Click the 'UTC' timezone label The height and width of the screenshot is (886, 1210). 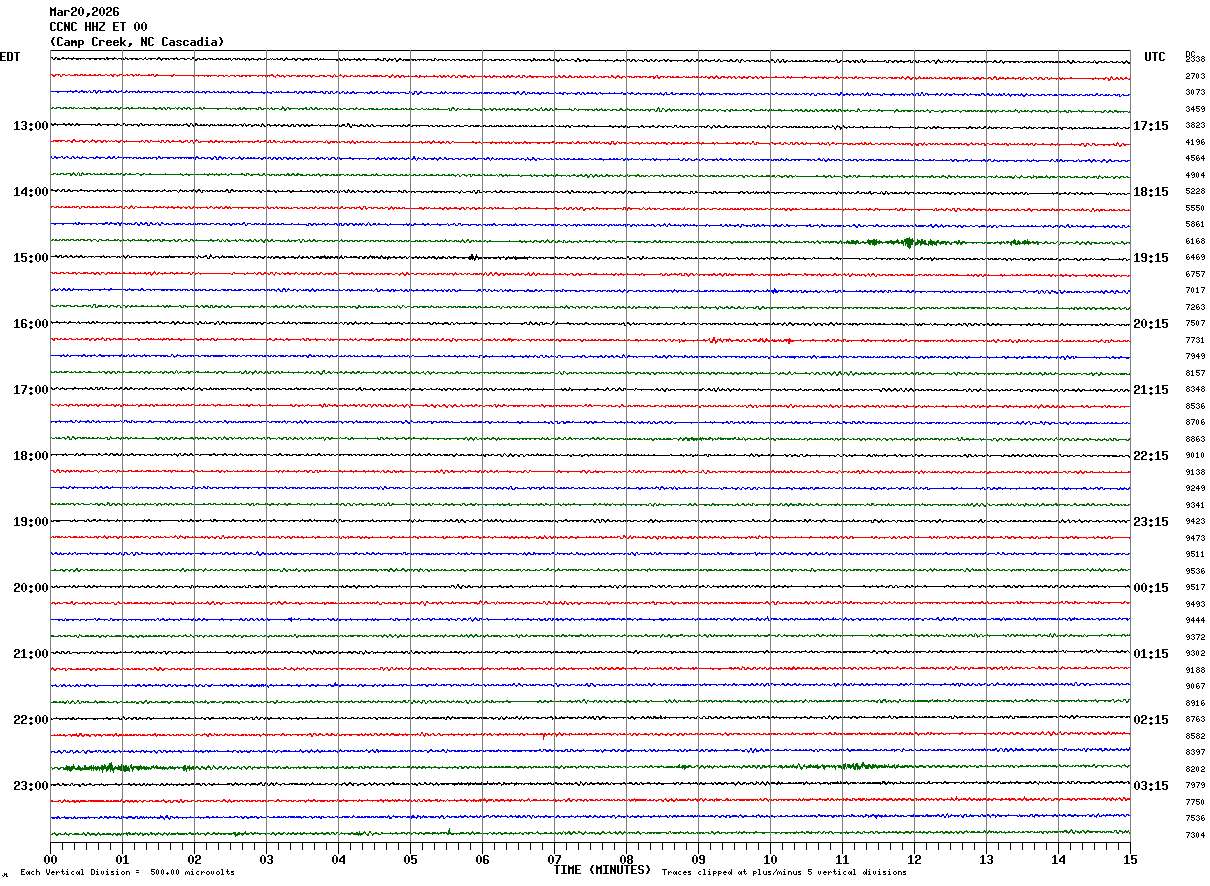click(1155, 57)
